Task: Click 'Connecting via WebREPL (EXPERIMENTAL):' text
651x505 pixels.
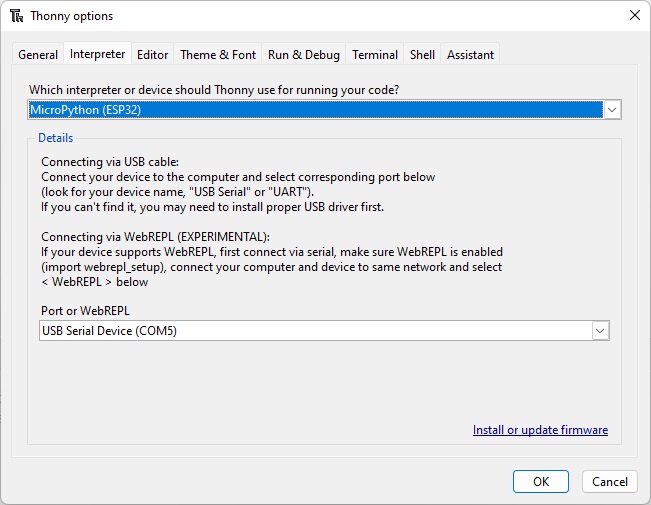Action: [x=155, y=237]
